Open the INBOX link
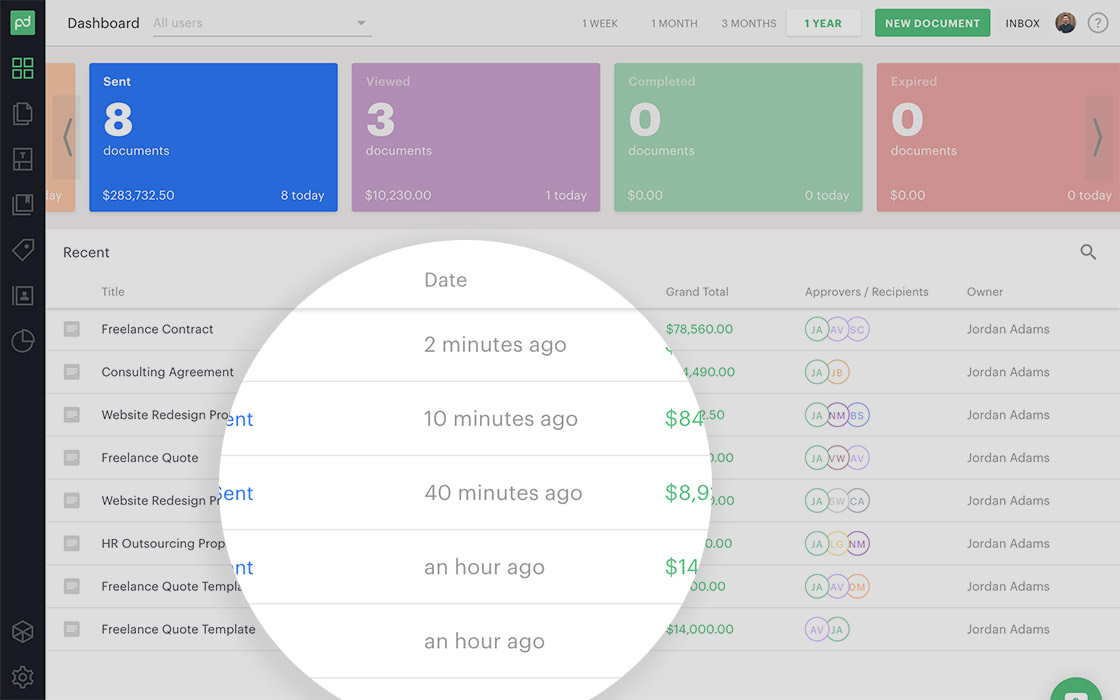This screenshot has width=1120, height=700. (1022, 24)
